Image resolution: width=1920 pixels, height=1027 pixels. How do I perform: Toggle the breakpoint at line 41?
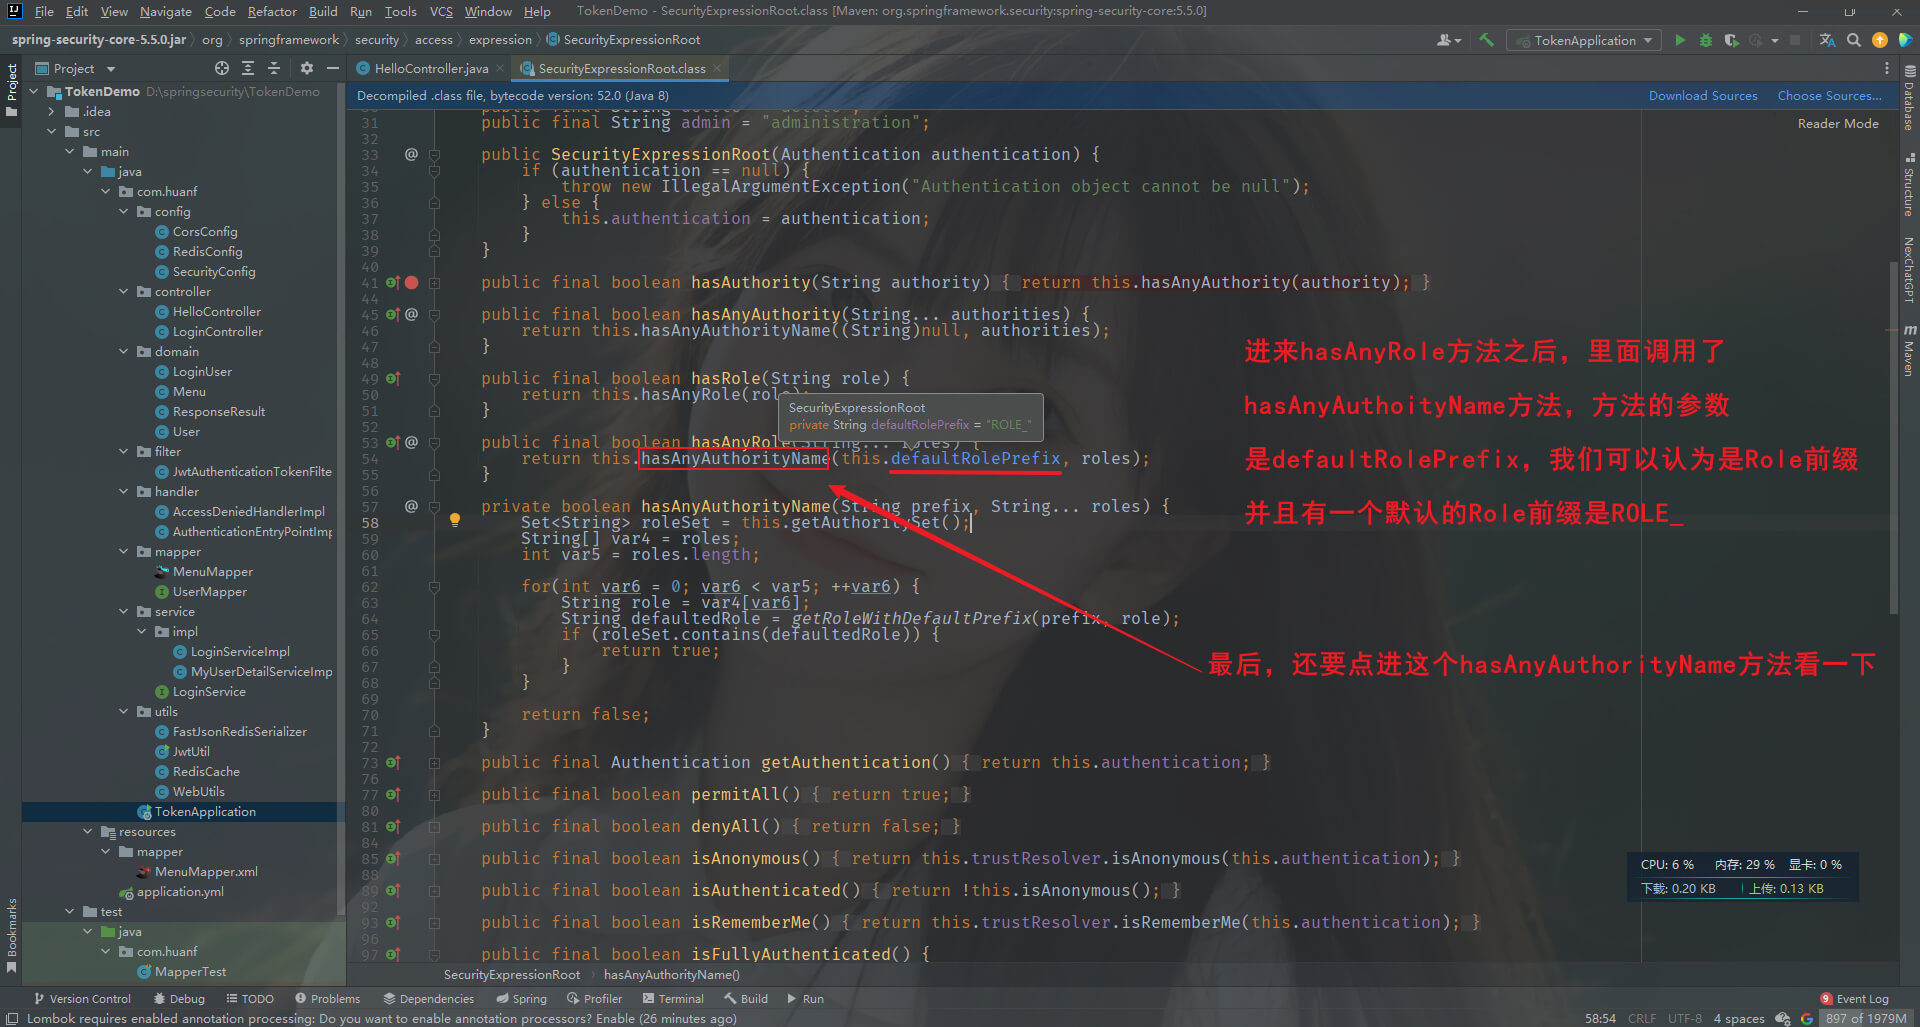(412, 283)
